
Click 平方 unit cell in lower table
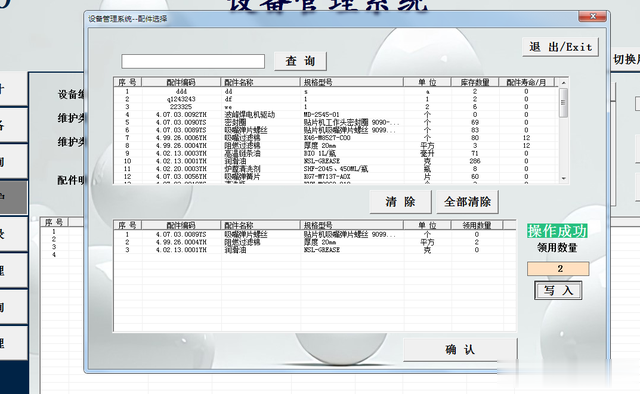coord(427,242)
